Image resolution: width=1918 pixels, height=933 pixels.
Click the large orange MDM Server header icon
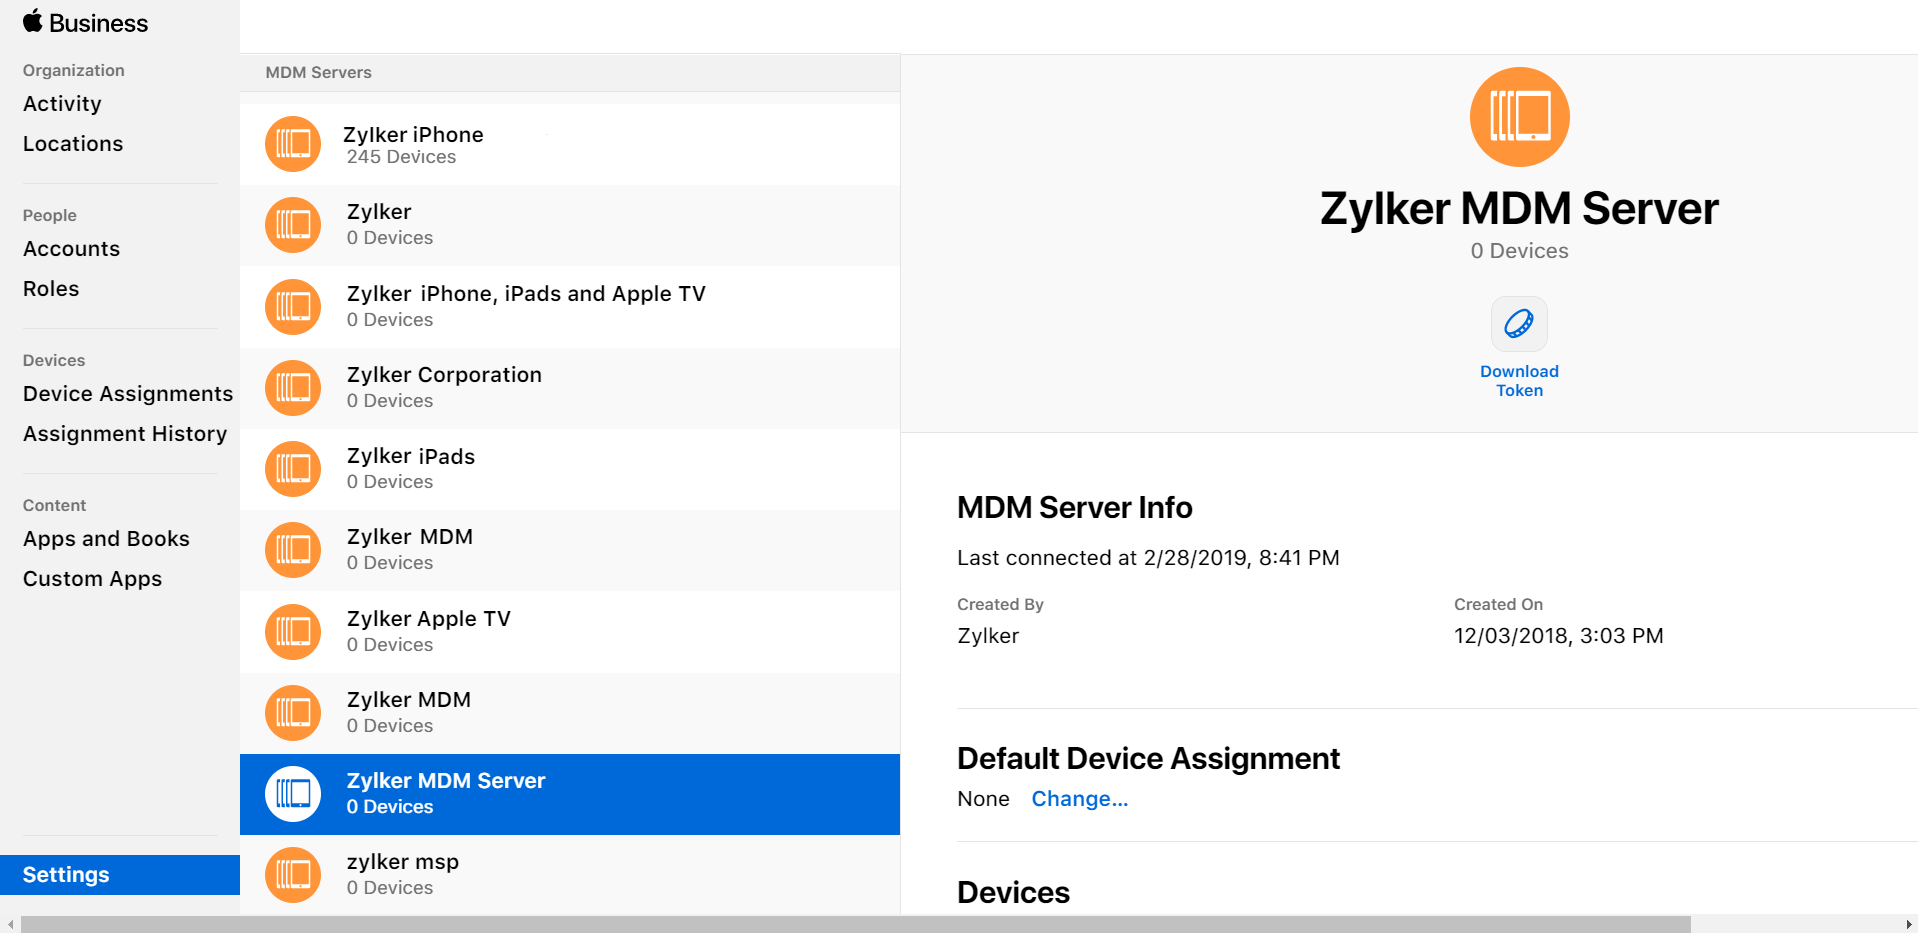coord(1519,117)
